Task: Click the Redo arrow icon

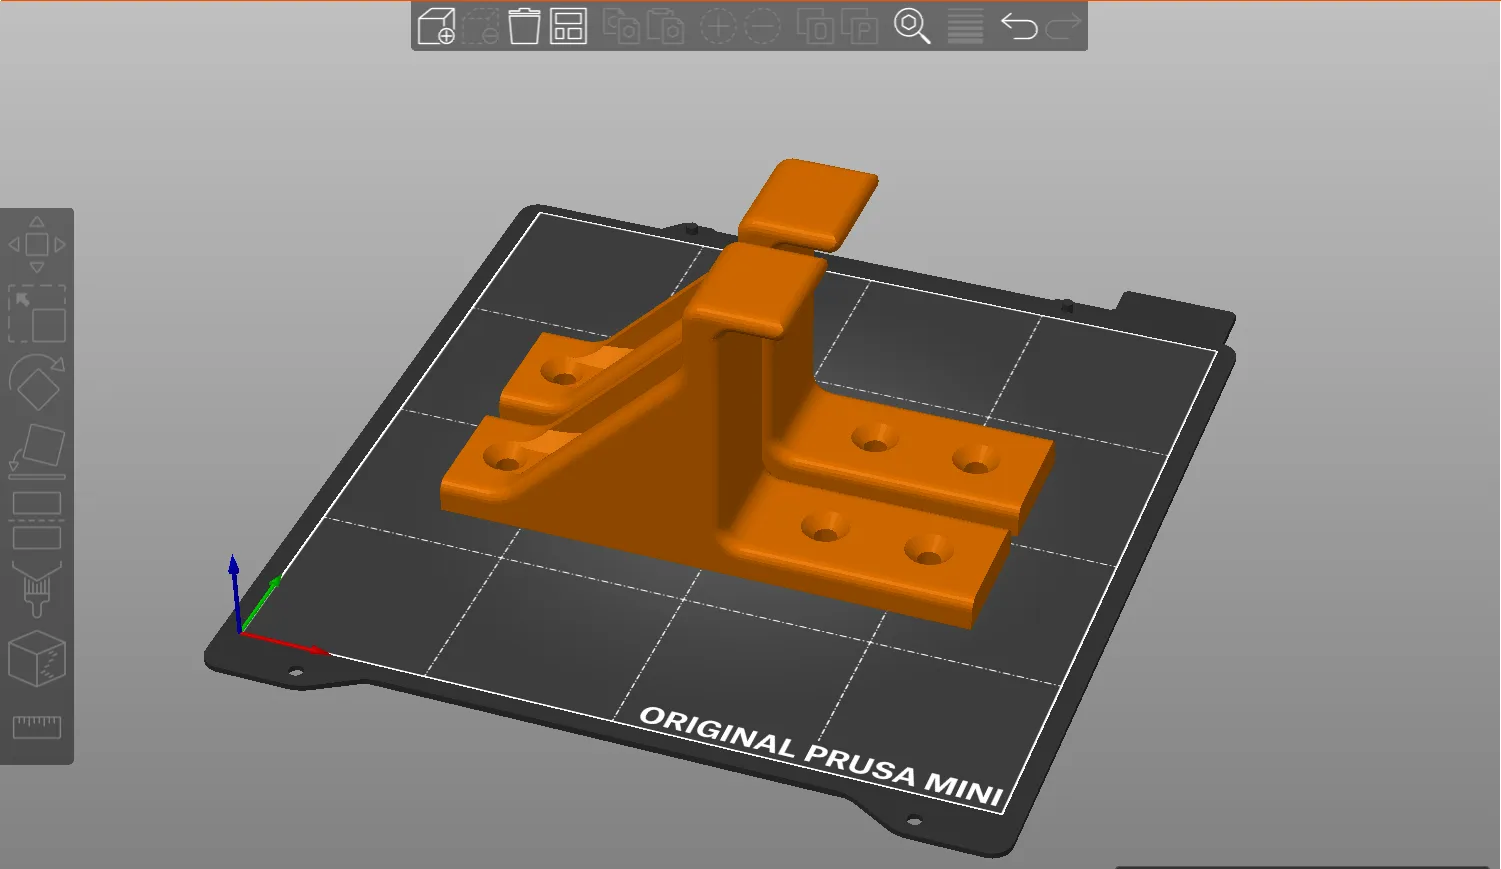Action: point(1063,26)
